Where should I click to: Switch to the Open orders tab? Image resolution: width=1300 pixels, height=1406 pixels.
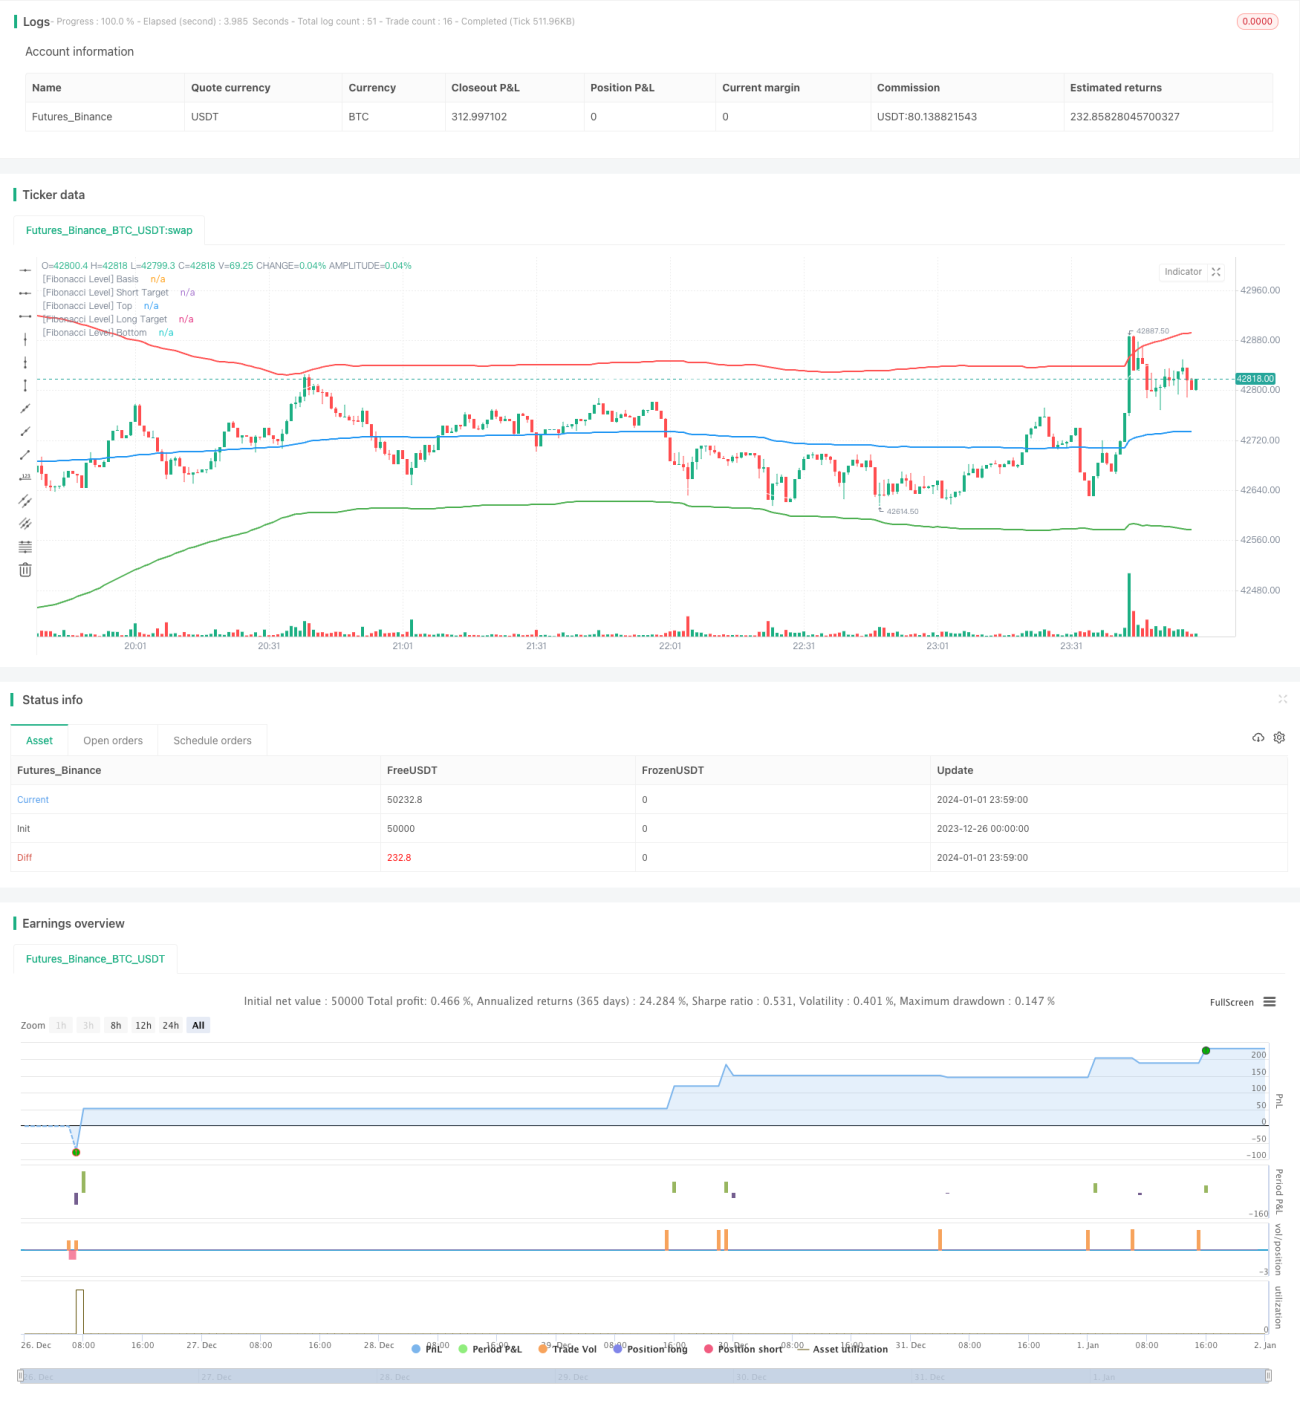click(113, 741)
